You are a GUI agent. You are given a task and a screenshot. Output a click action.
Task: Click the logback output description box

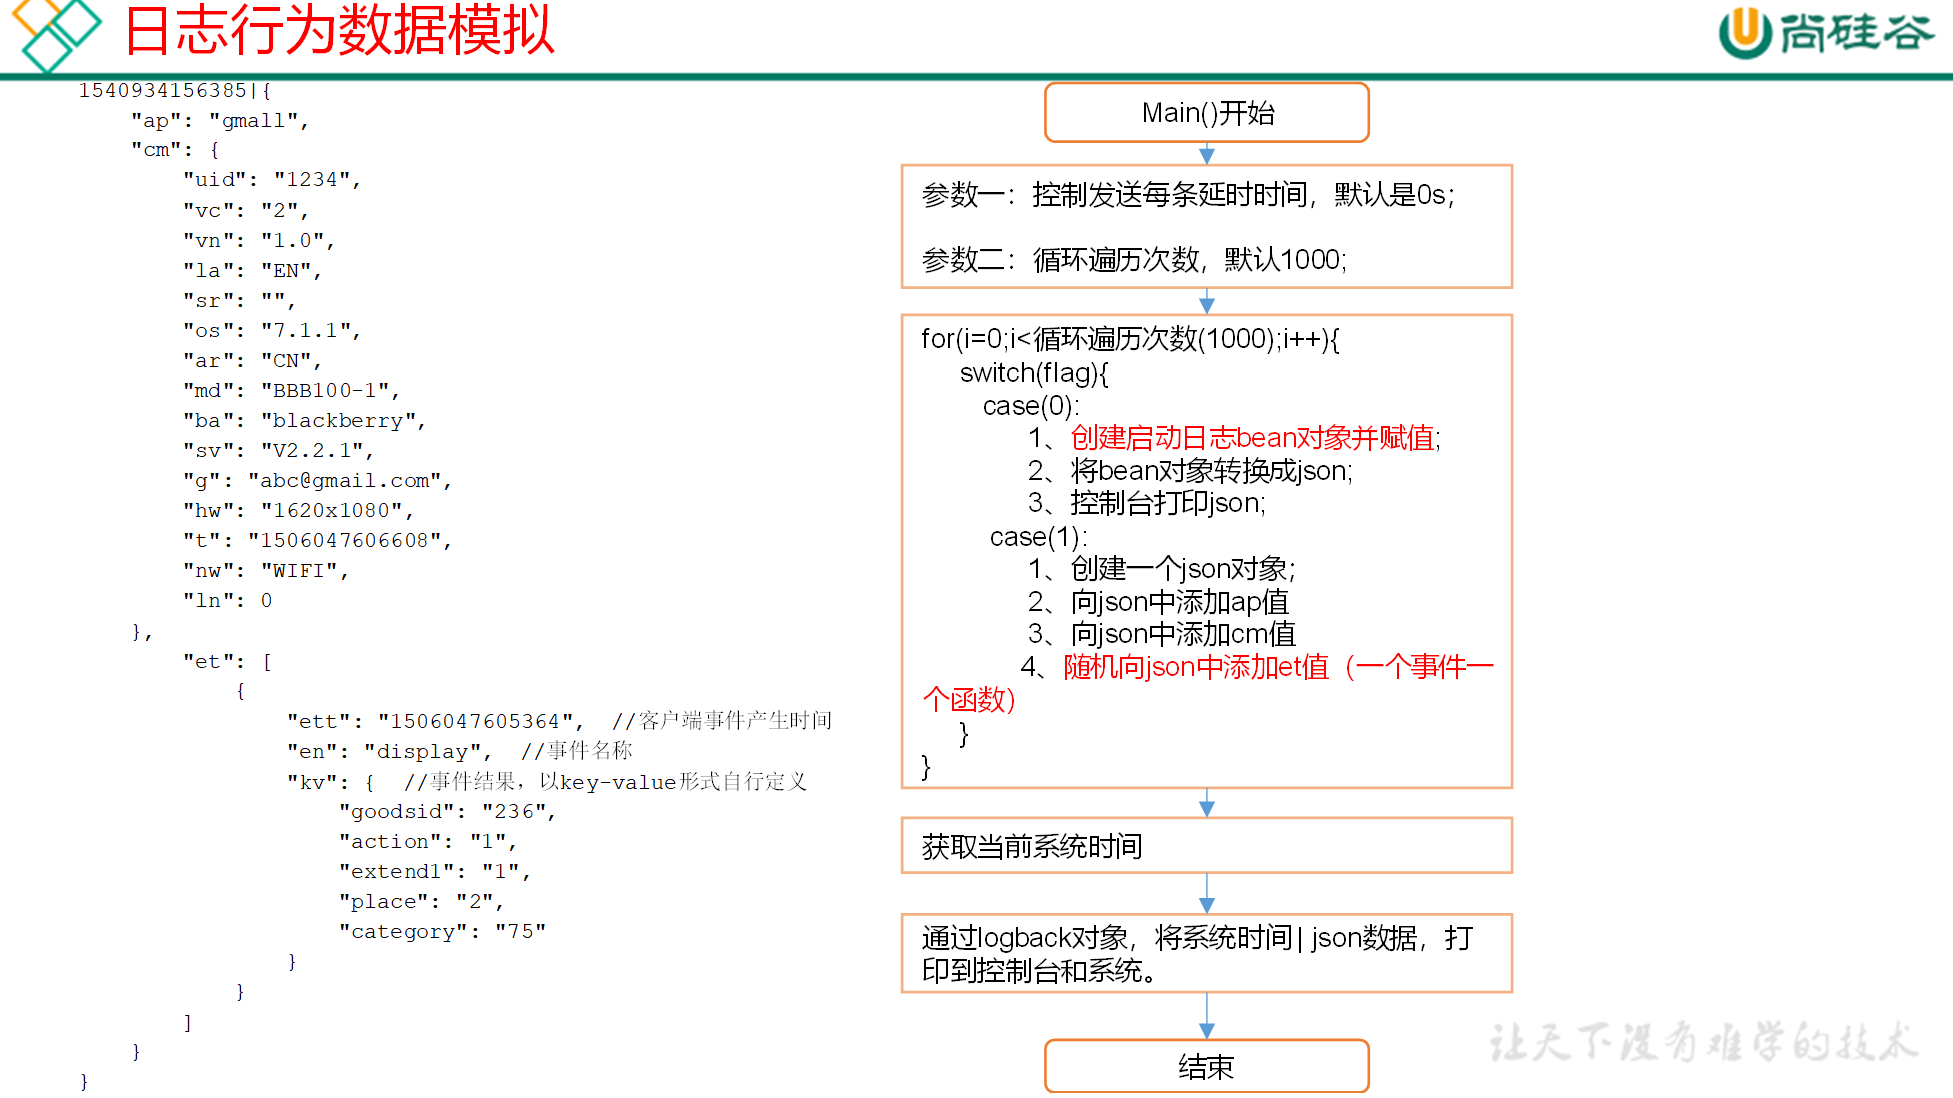pos(1206,953)
